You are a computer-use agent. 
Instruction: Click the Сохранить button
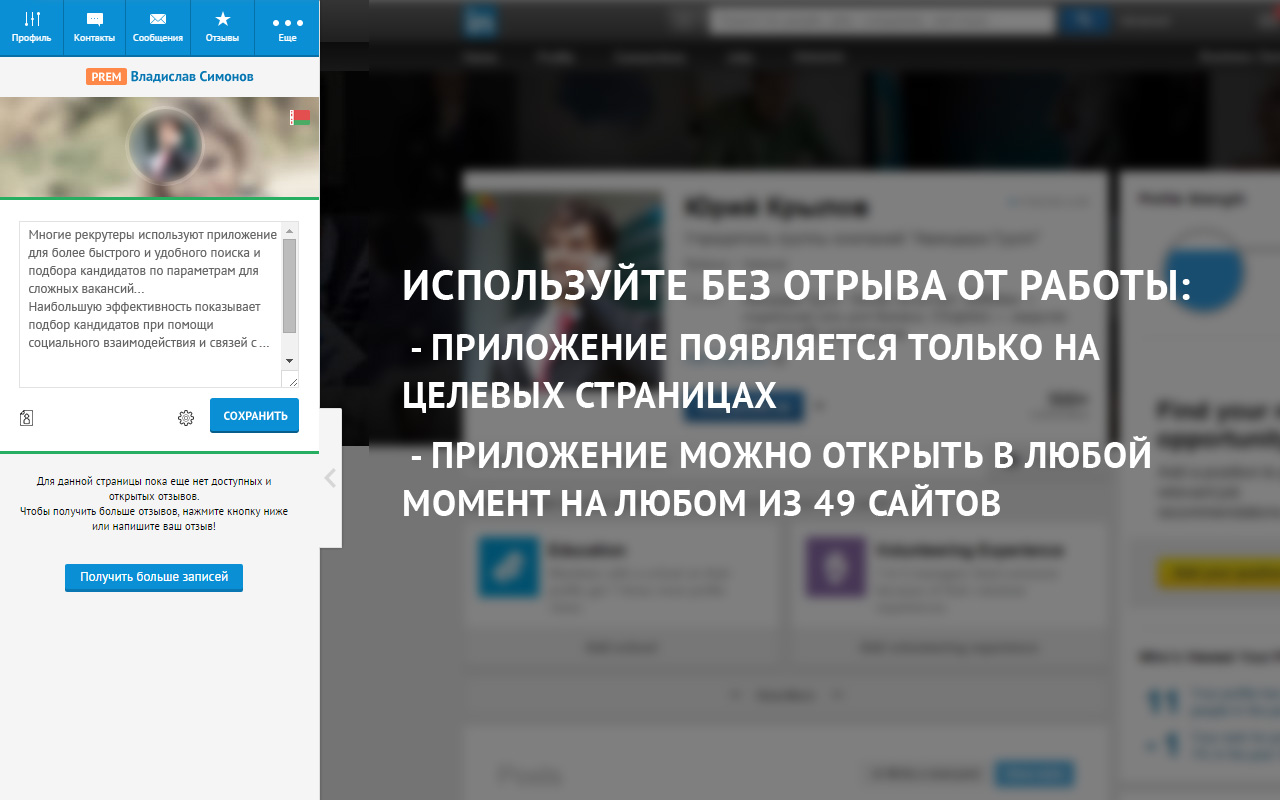click(x=255, y=416)
